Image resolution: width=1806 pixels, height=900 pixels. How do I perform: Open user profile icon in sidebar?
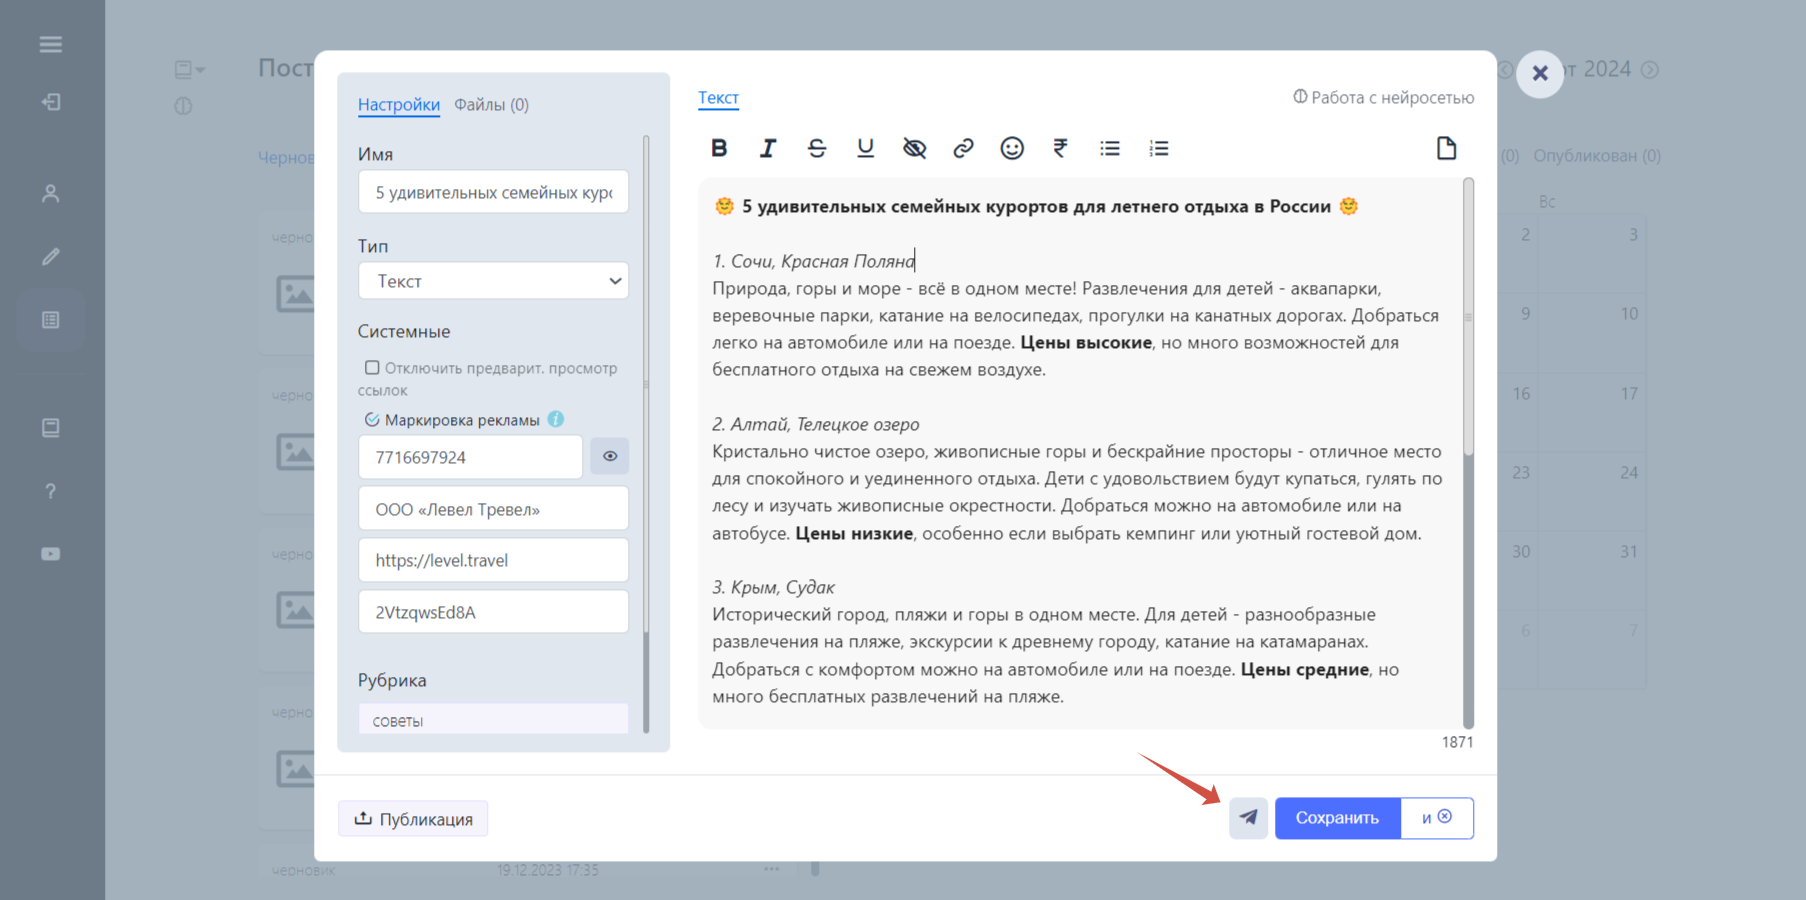pyautogui.click(x=51, y=194)
